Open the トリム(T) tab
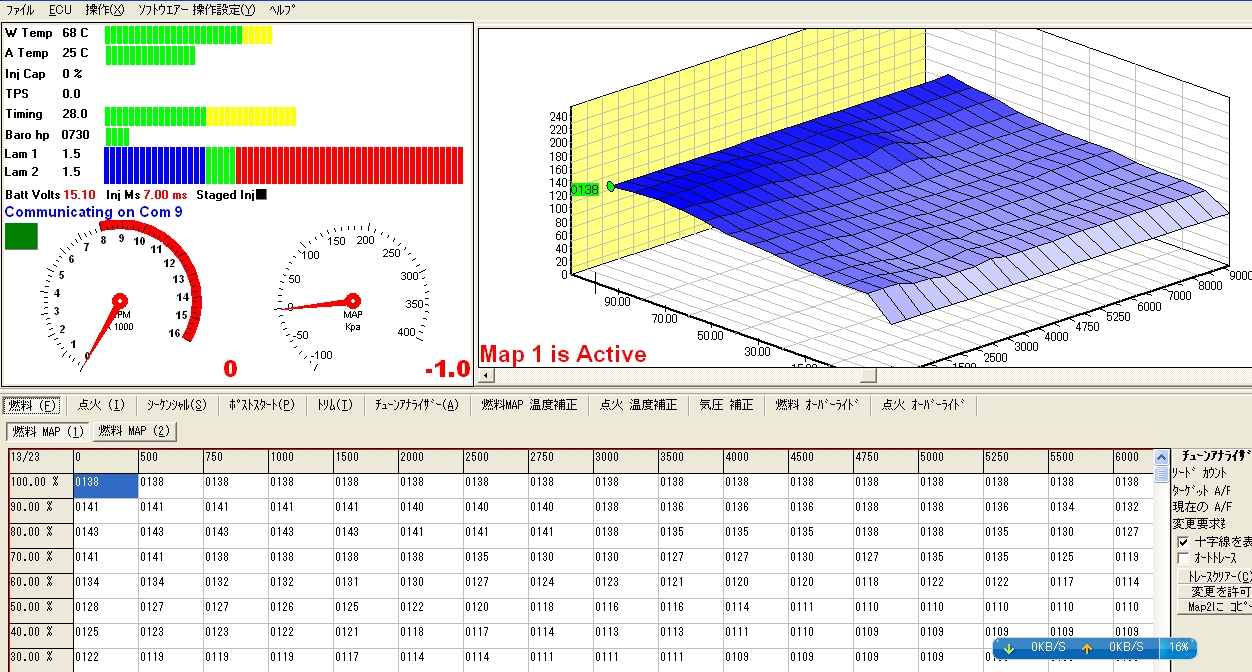Screen dimensions: 1252x672 (x=334, y=405)
